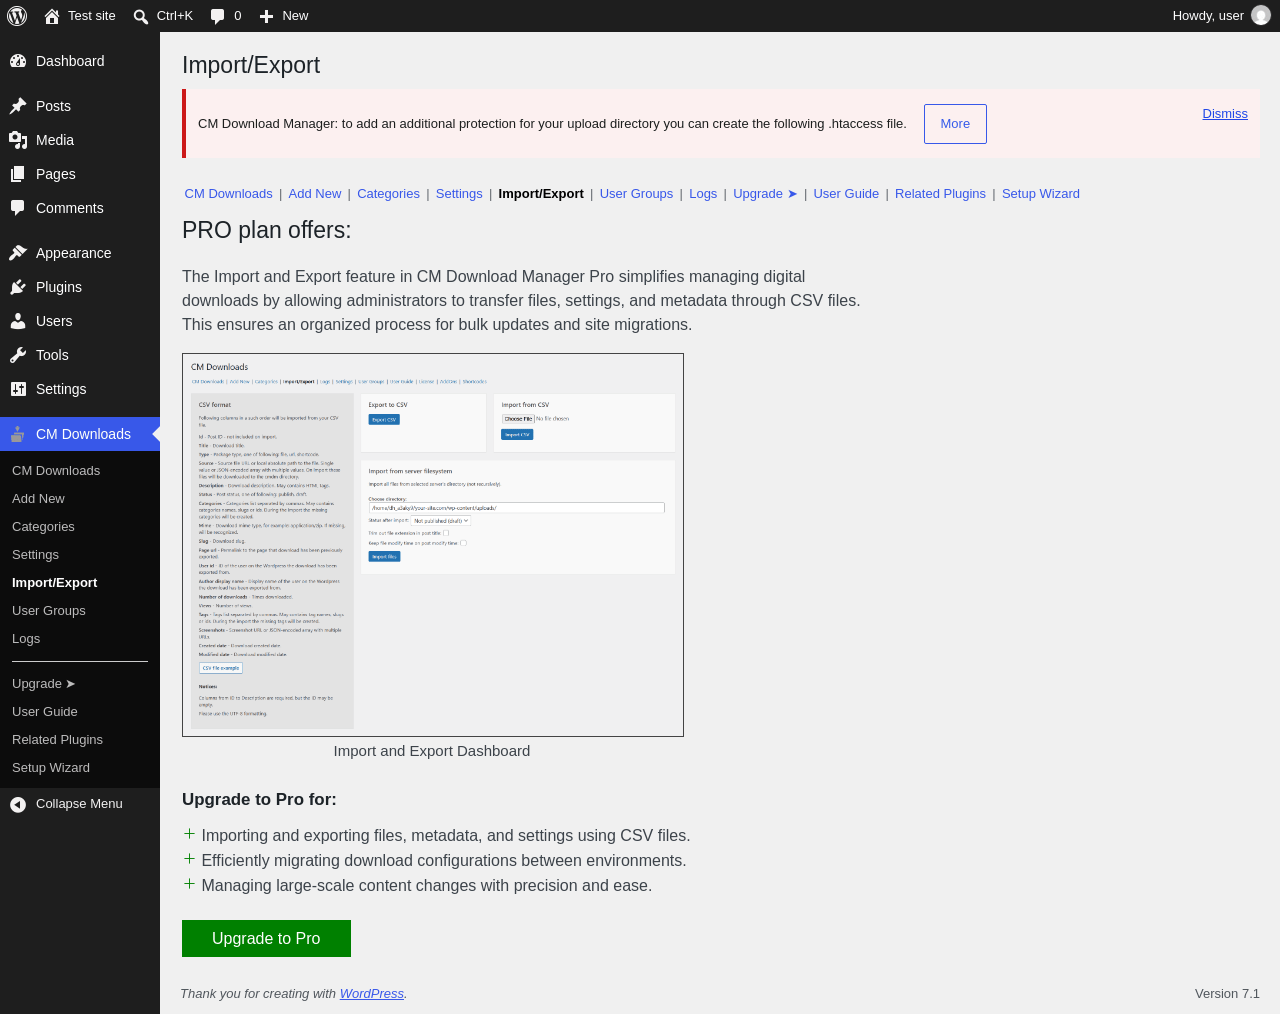The image size is (1280, 1014).
Task: Click the user avatar next to Howdy
Action: (x=1261, y=16)
